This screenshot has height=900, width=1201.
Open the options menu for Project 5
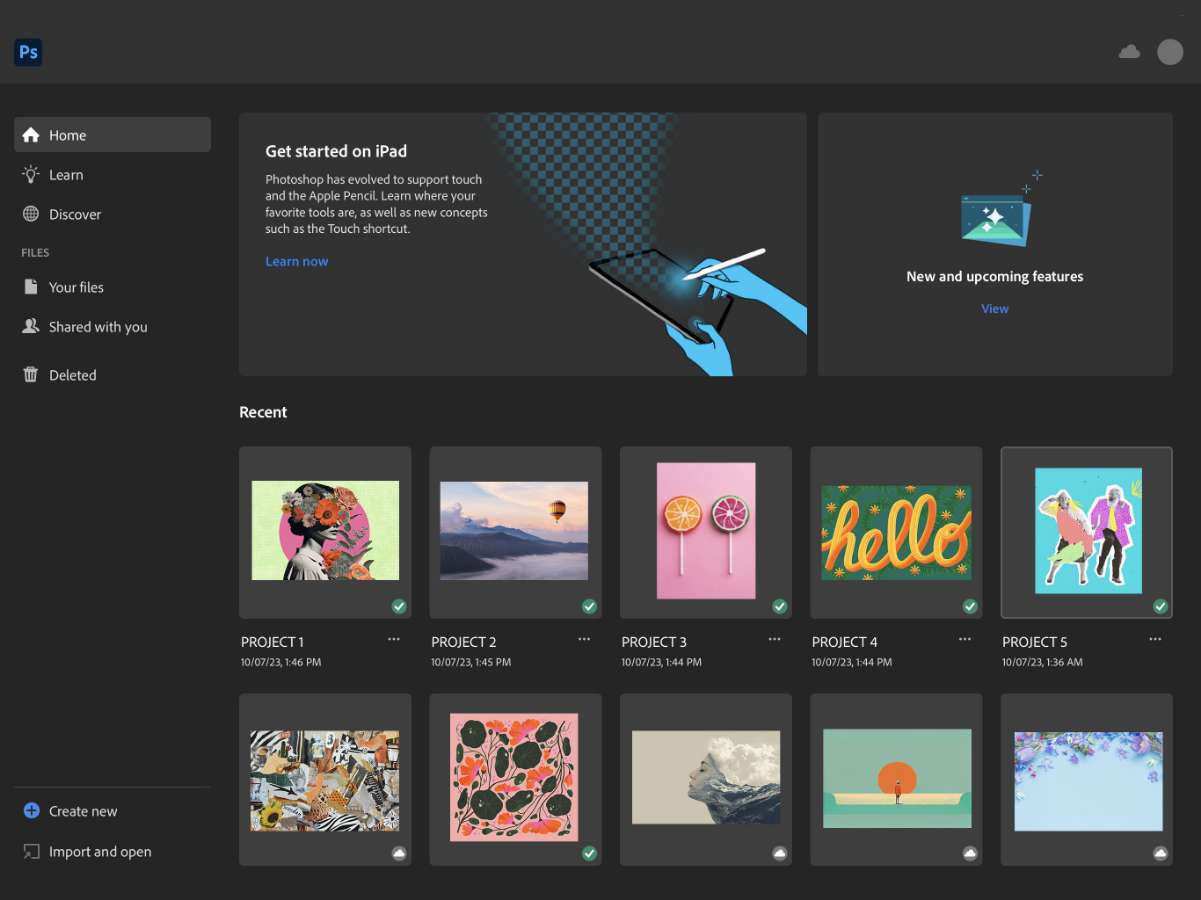[x=1155, y=638]
